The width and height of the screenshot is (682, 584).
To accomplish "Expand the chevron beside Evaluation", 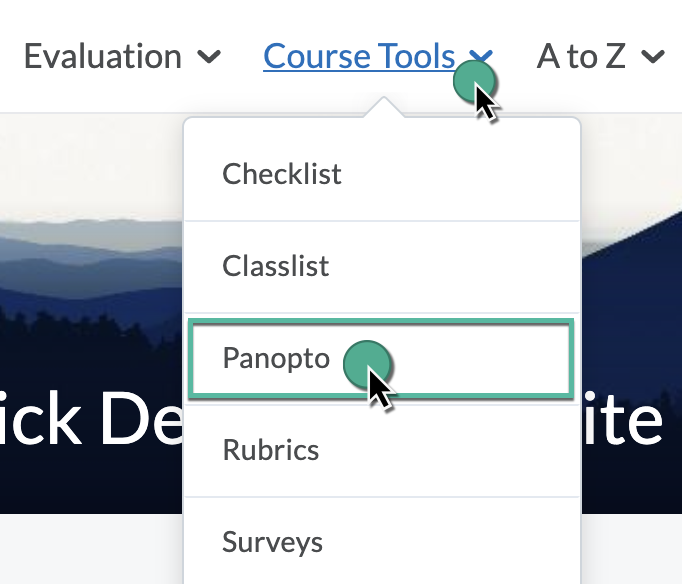I will click(210, 58).
